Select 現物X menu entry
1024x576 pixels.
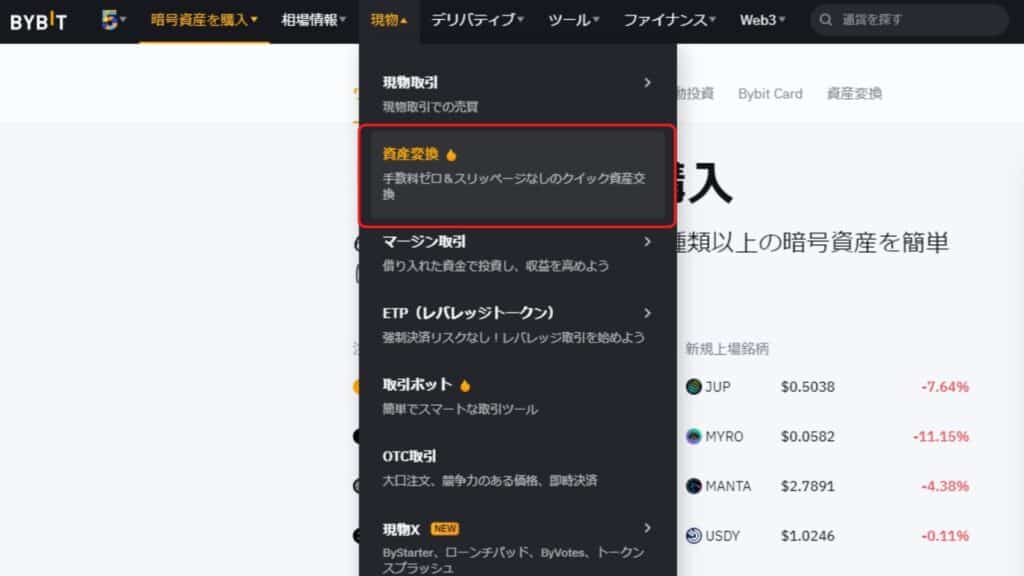click(x=517, y=547)
